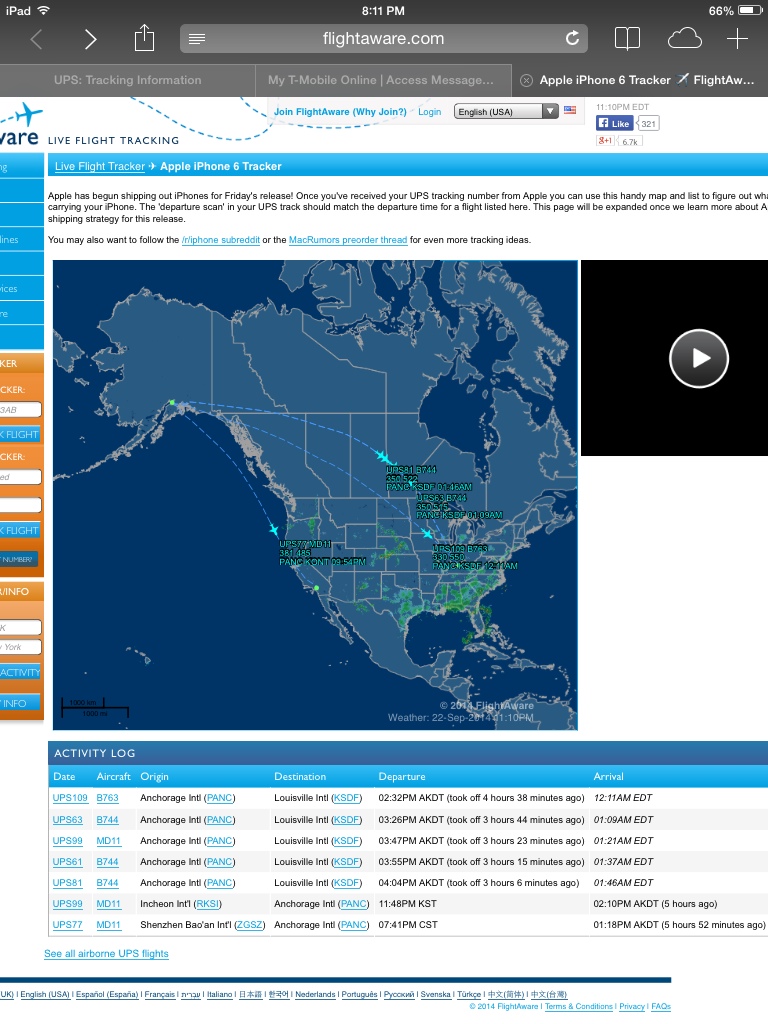Click the Facebook Like button
The height and width of the screenshot is (1024, 768).
[x=614, y=123]
